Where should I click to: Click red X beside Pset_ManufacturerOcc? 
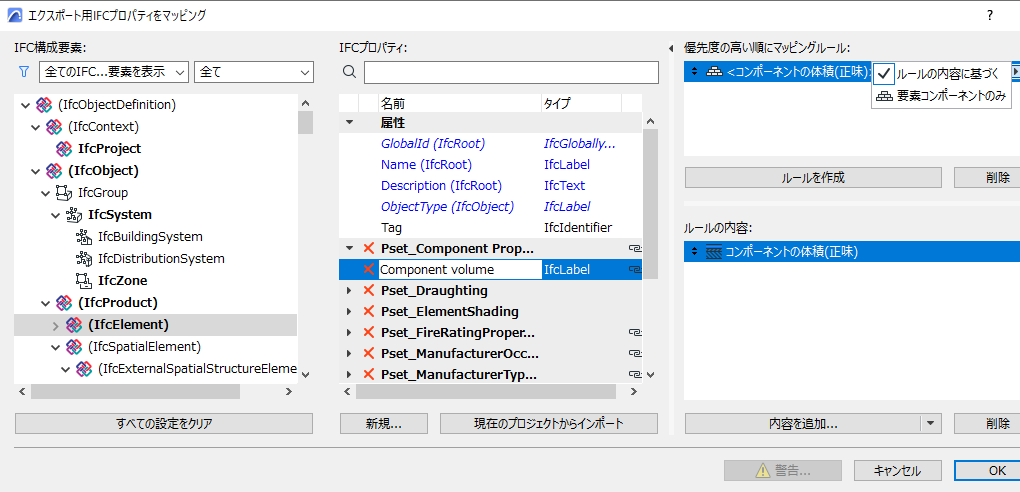pos(369,353)
